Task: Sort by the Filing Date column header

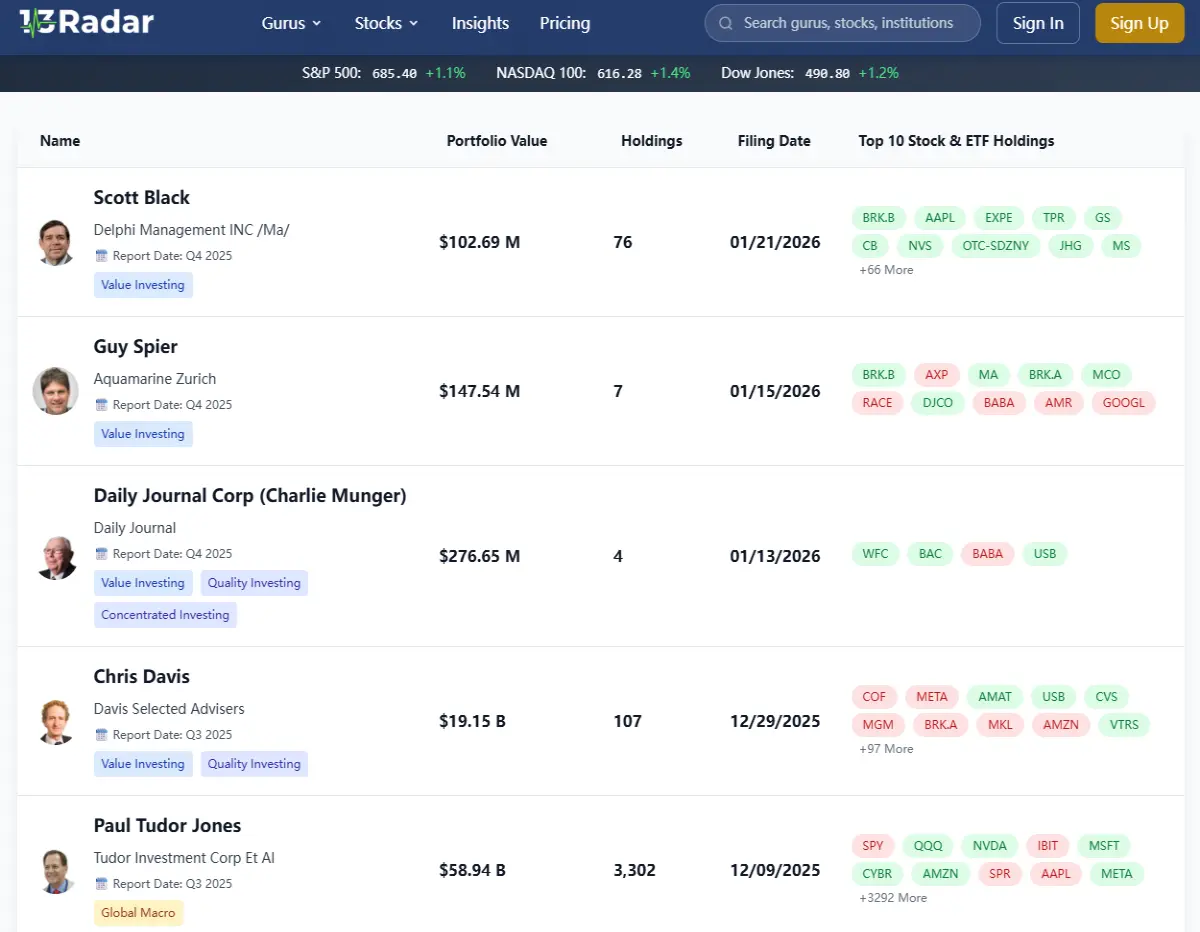Action: pyautogui.click(x=774, y=141)
